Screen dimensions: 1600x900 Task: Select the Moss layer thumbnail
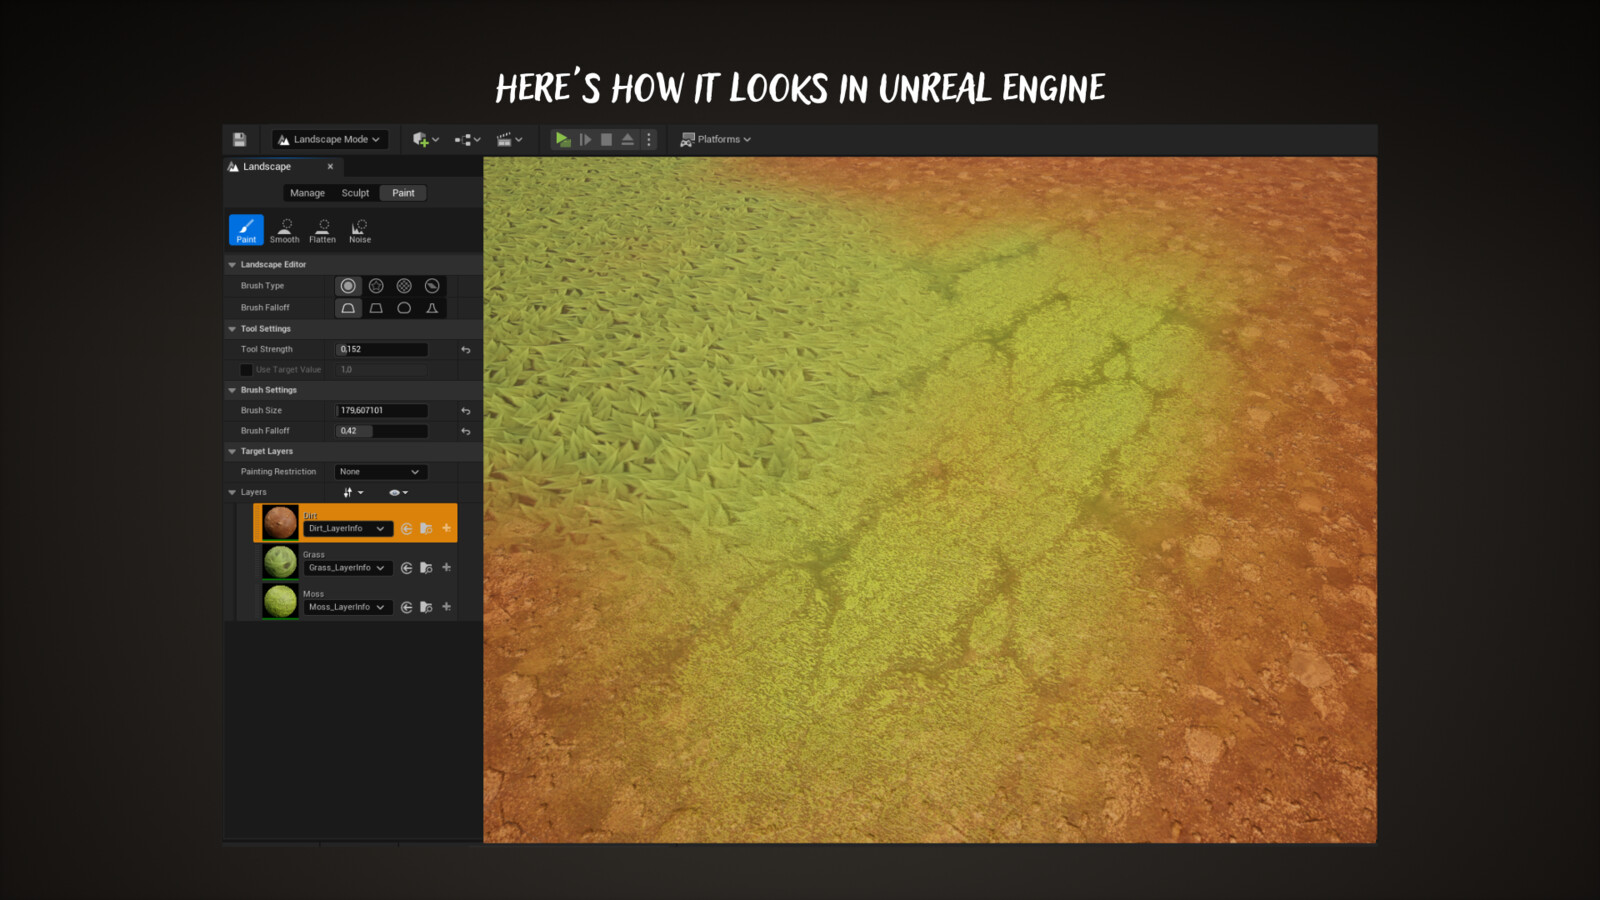[x=280, y=601]
